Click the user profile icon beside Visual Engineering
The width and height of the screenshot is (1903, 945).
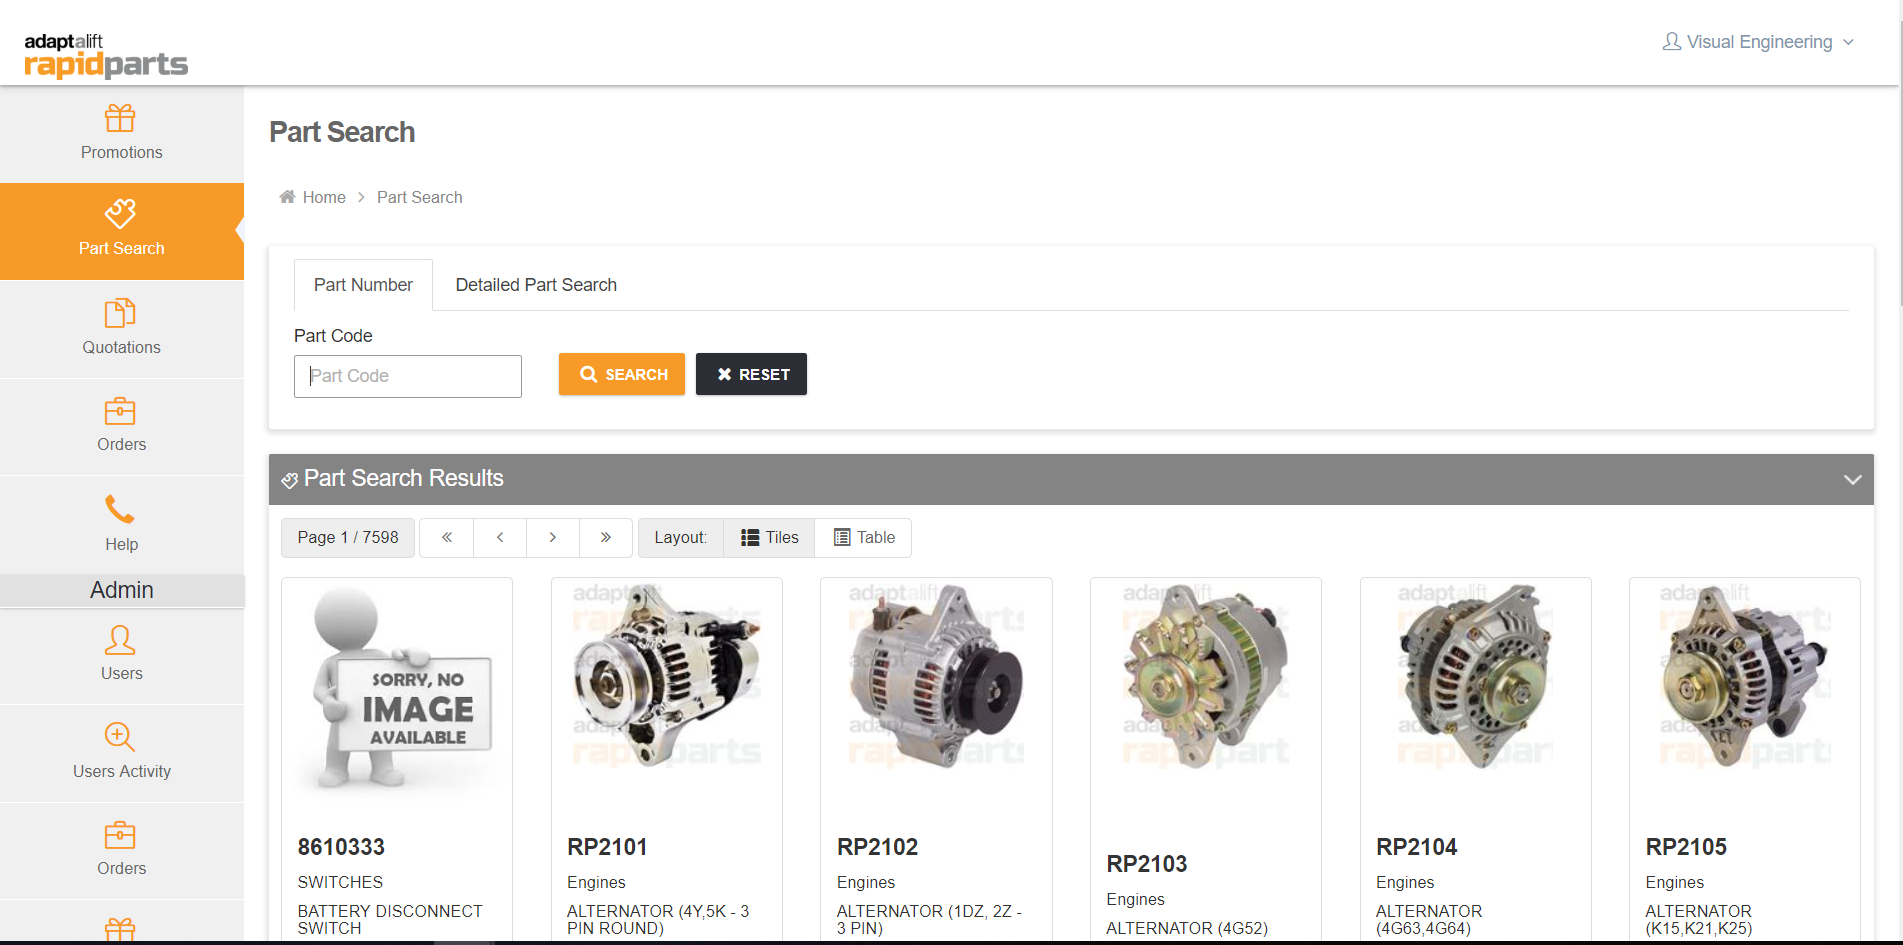coord(1671,42)
